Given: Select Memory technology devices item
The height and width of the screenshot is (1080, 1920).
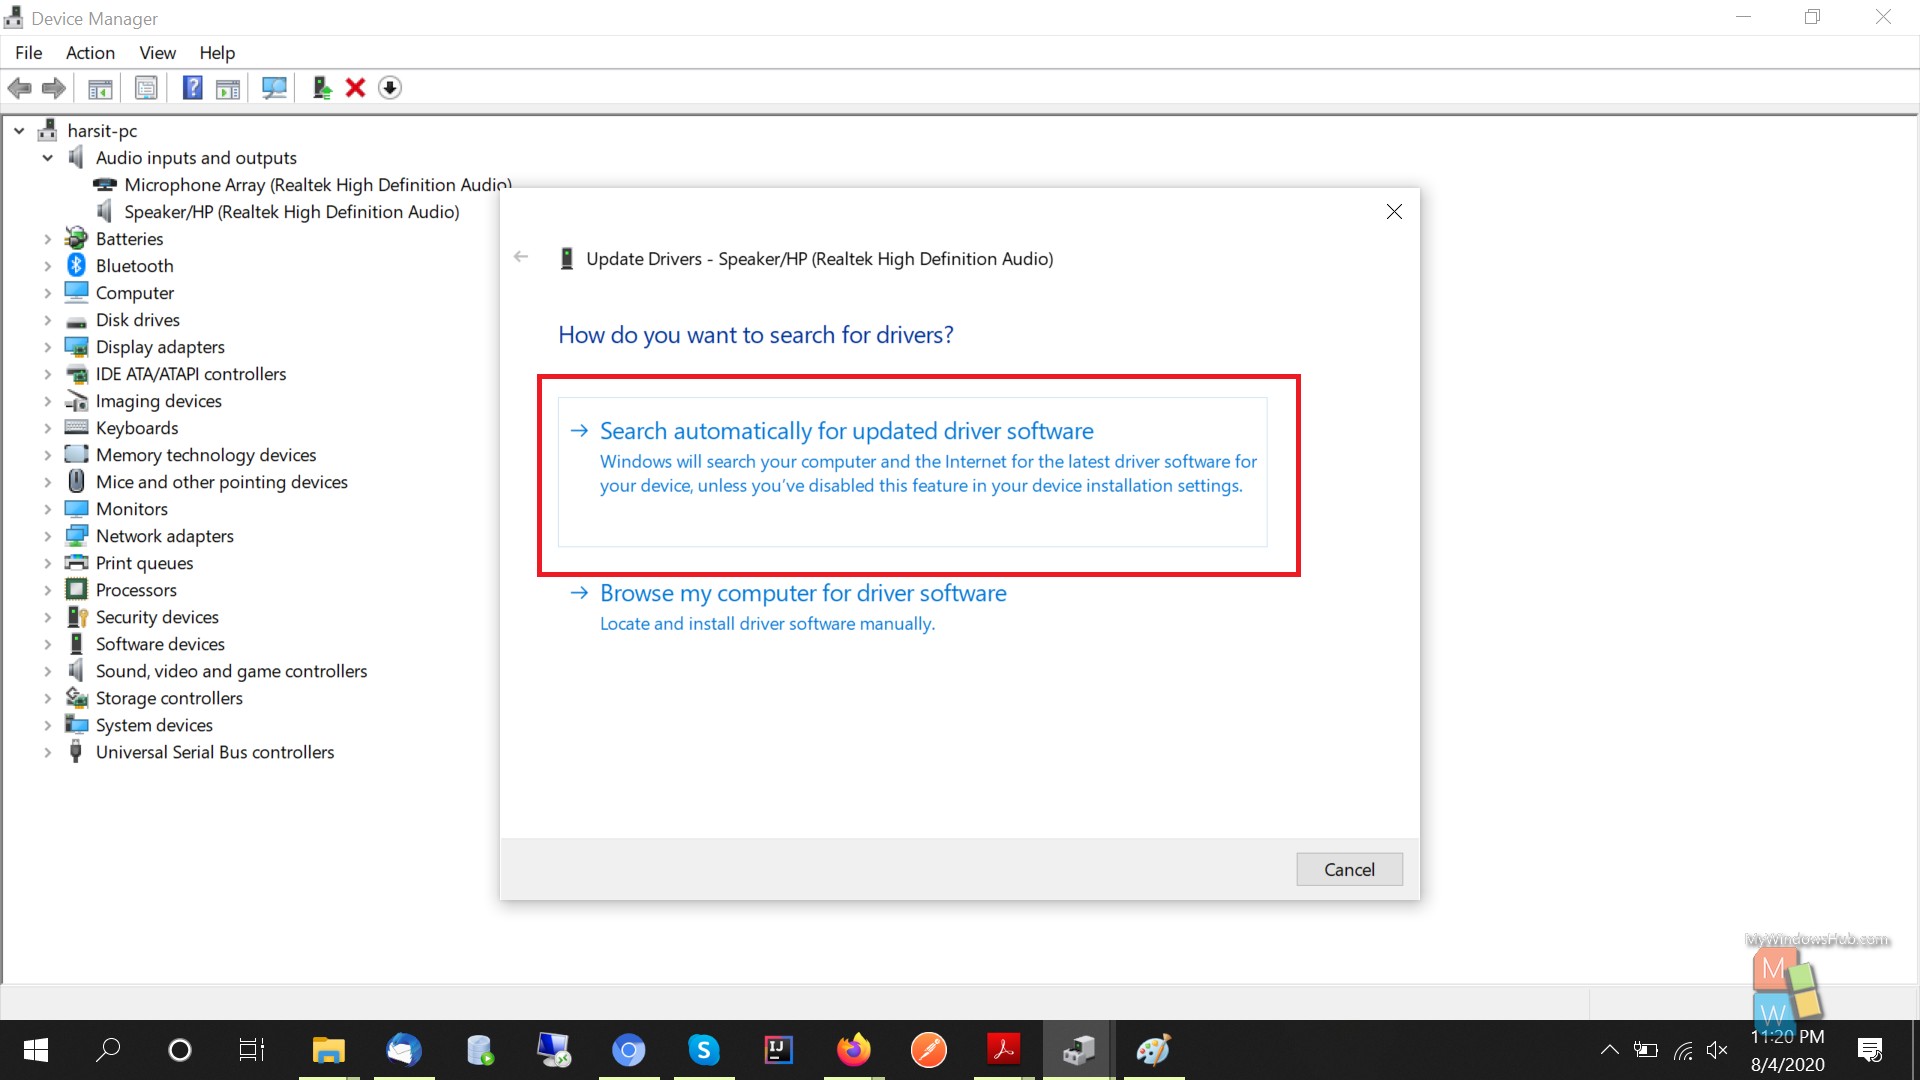Looking at the screenshot, I should [x=206, y=455].
